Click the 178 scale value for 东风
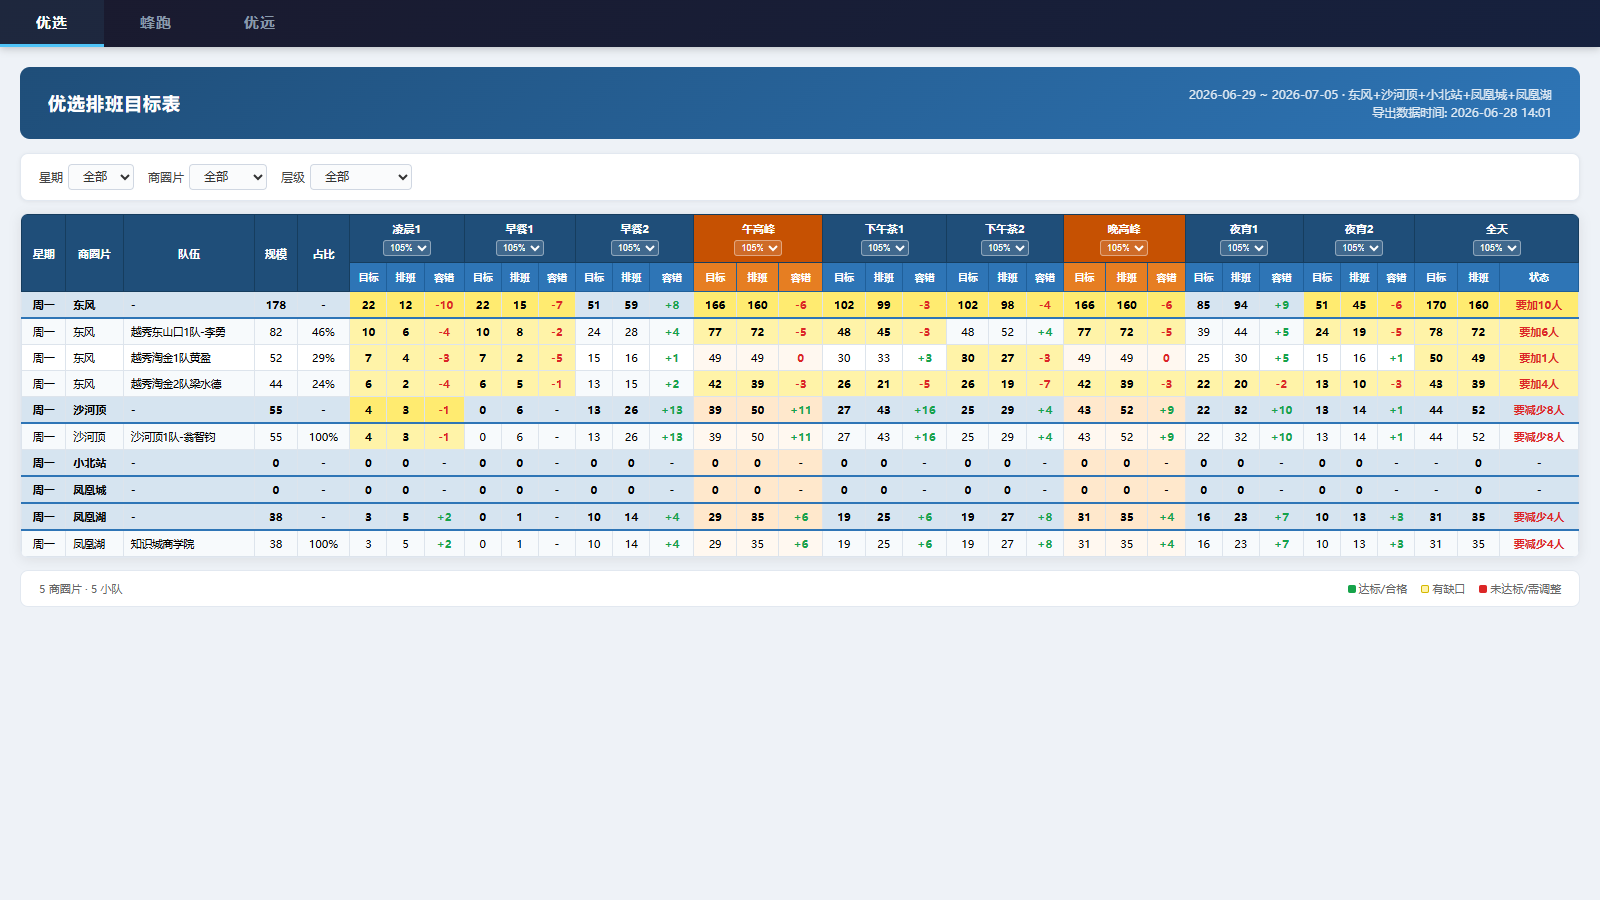1600x900 pixels. click(276, 305)
